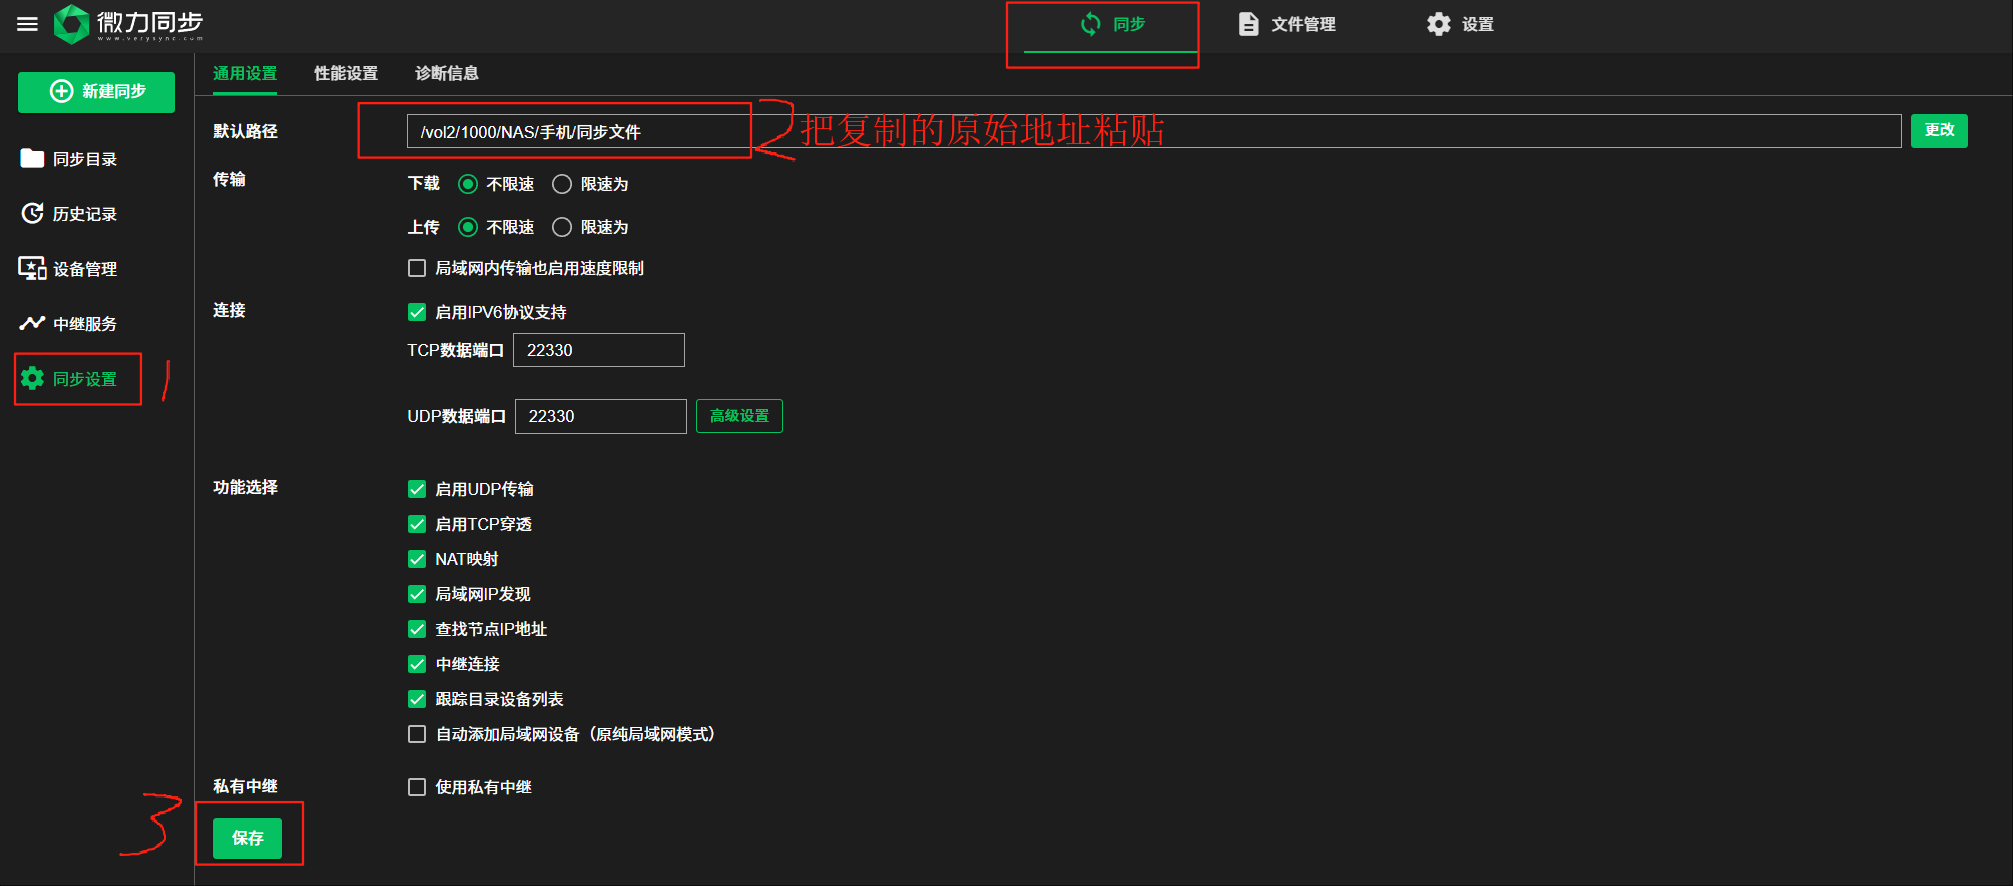Open 中继服务 relay icon

point(32,323)
